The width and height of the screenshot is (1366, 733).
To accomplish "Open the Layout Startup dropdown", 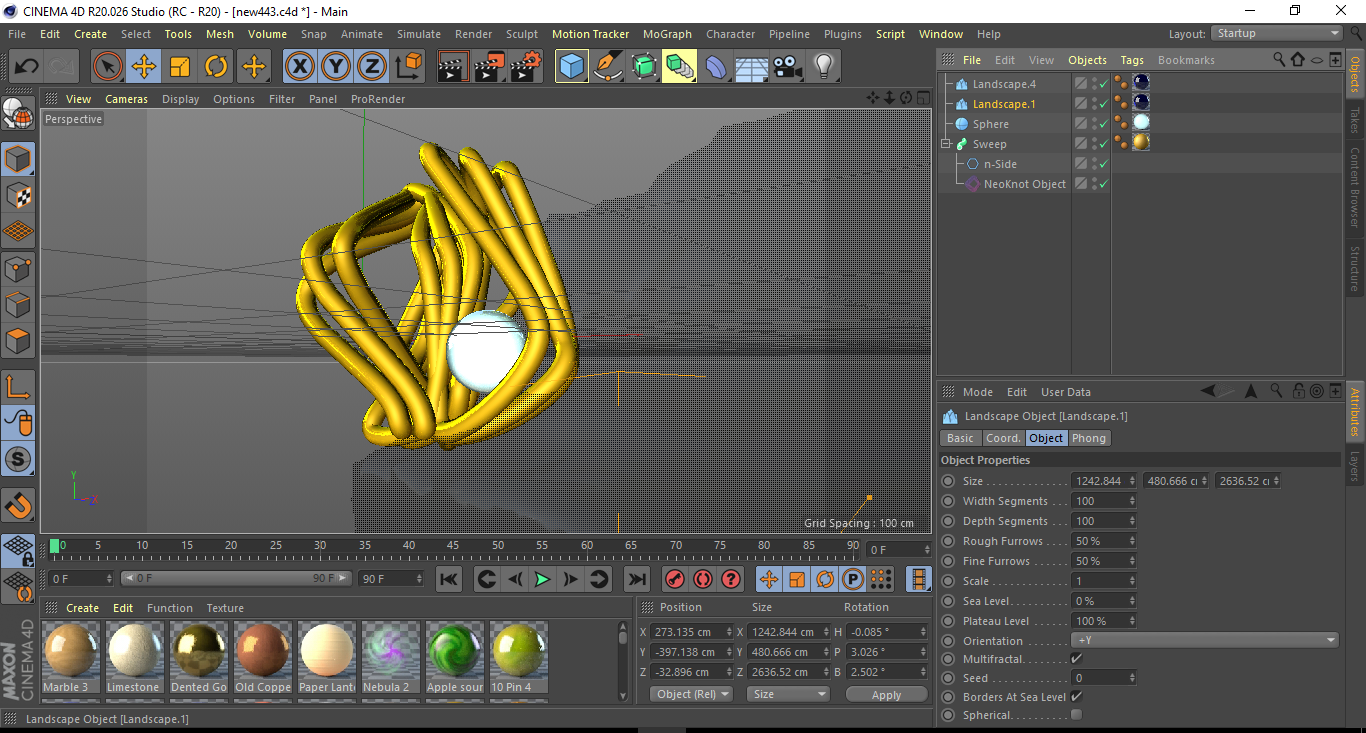I will click(x=1277, y=33).
